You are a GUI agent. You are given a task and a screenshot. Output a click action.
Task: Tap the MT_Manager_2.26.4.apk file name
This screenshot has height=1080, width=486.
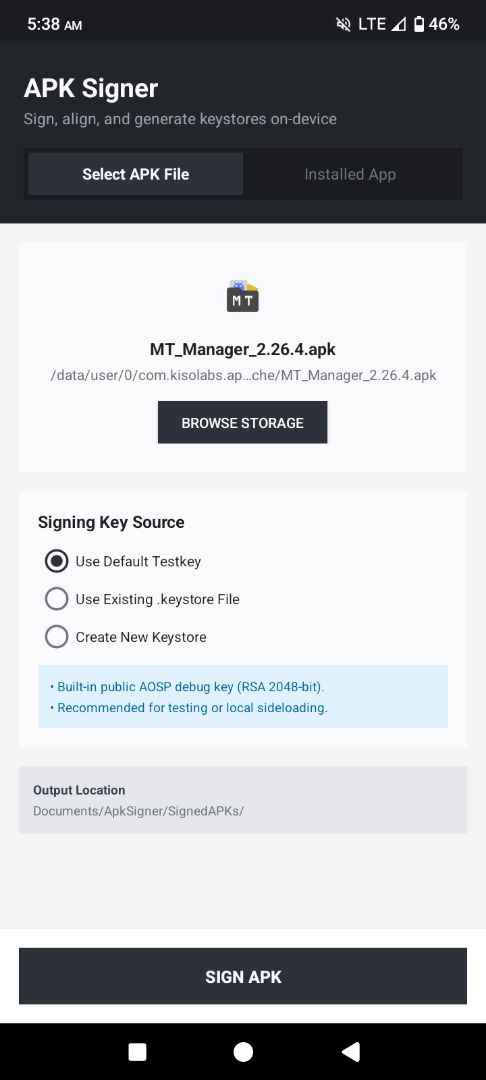point(243,349)
